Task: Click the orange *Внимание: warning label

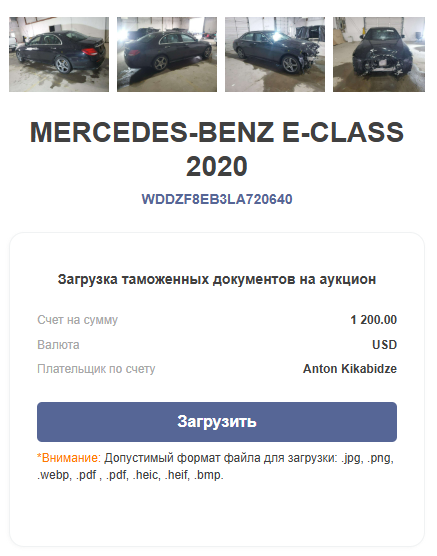Action: pyautogui.click(x=69, y=458)
